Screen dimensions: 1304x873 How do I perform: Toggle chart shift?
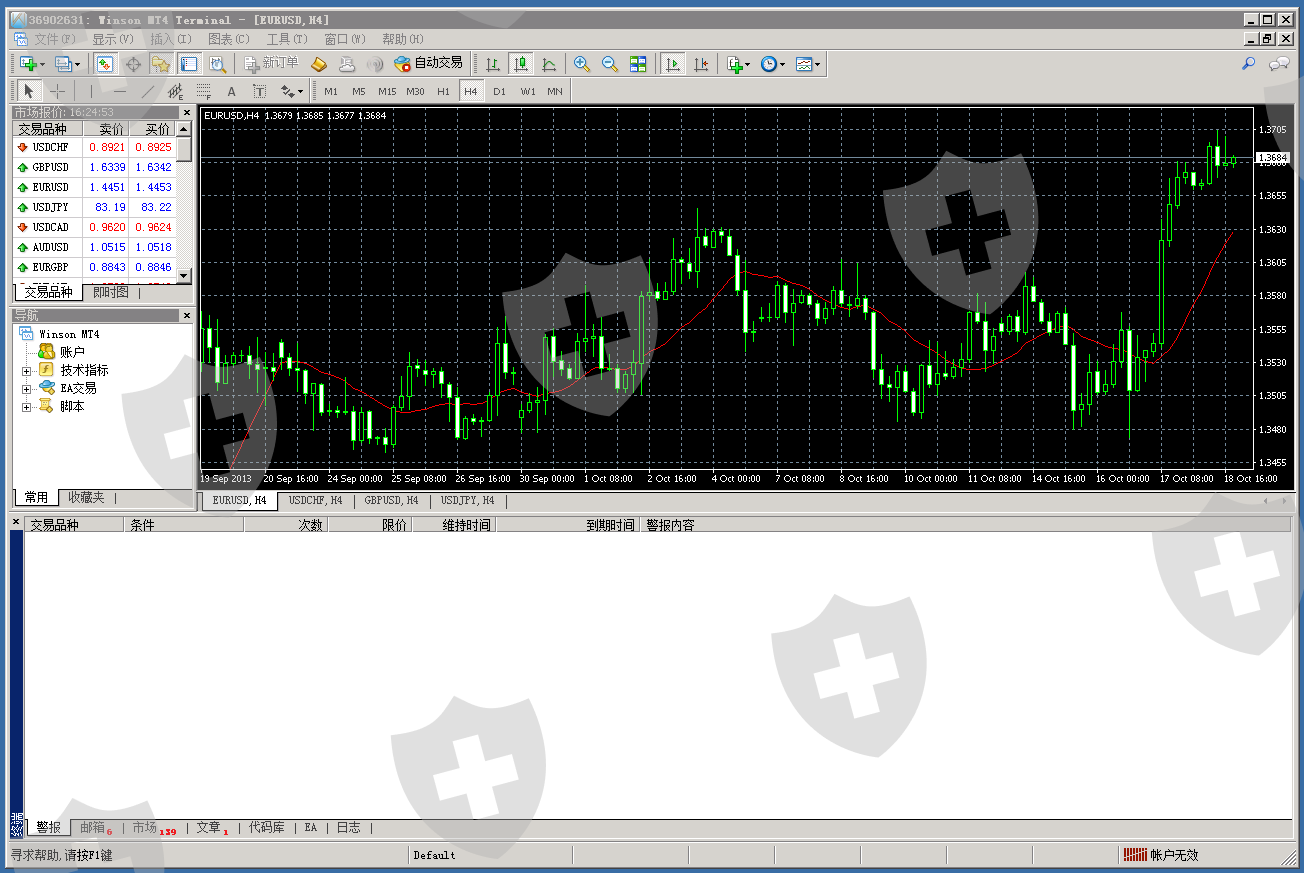701,64
